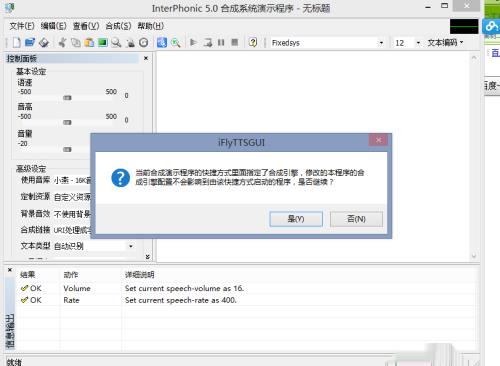Expand control panel with bottom double-chevron
The width and height of the screenshot is (500, 366).
pyautogui.click(x=147, y=257)
